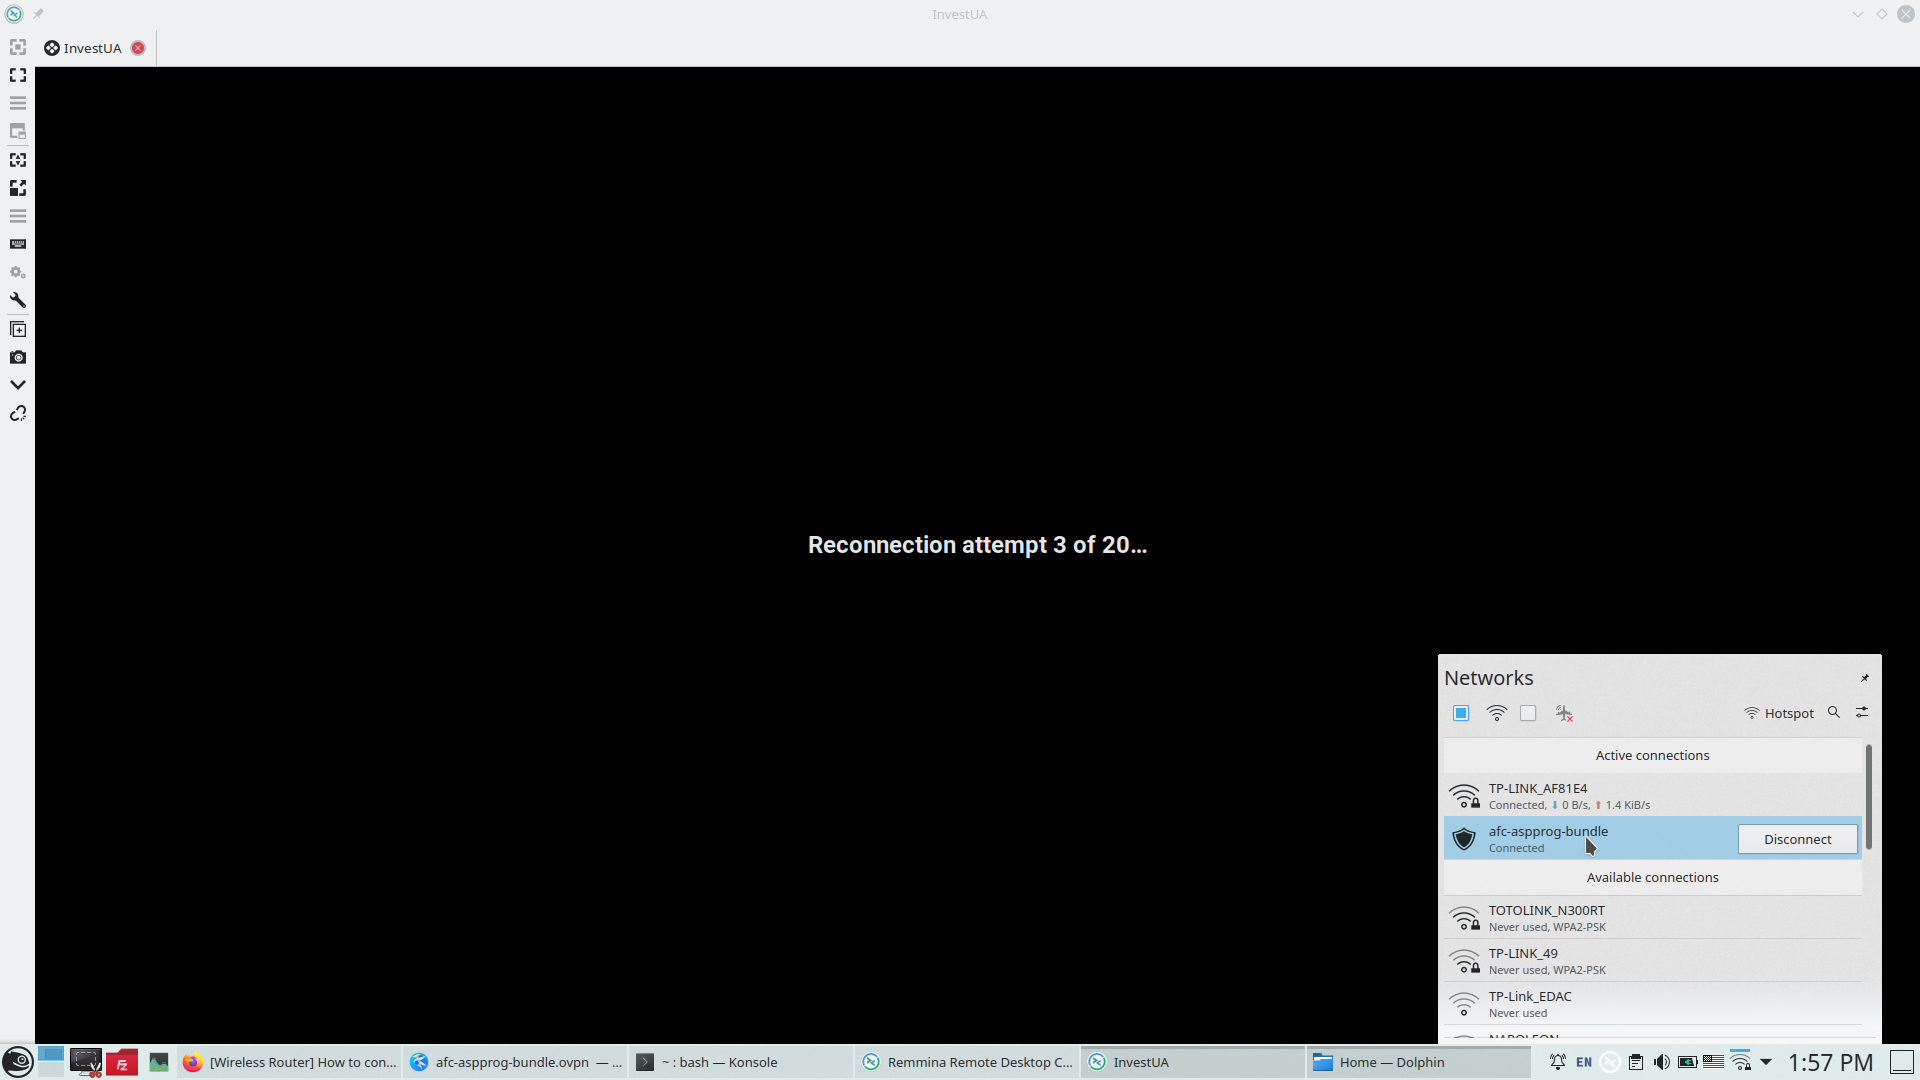Click the dynamic resolution update icon
Image resolution: width=1920 pixels, height=1080 pixels.
(18, 160)
